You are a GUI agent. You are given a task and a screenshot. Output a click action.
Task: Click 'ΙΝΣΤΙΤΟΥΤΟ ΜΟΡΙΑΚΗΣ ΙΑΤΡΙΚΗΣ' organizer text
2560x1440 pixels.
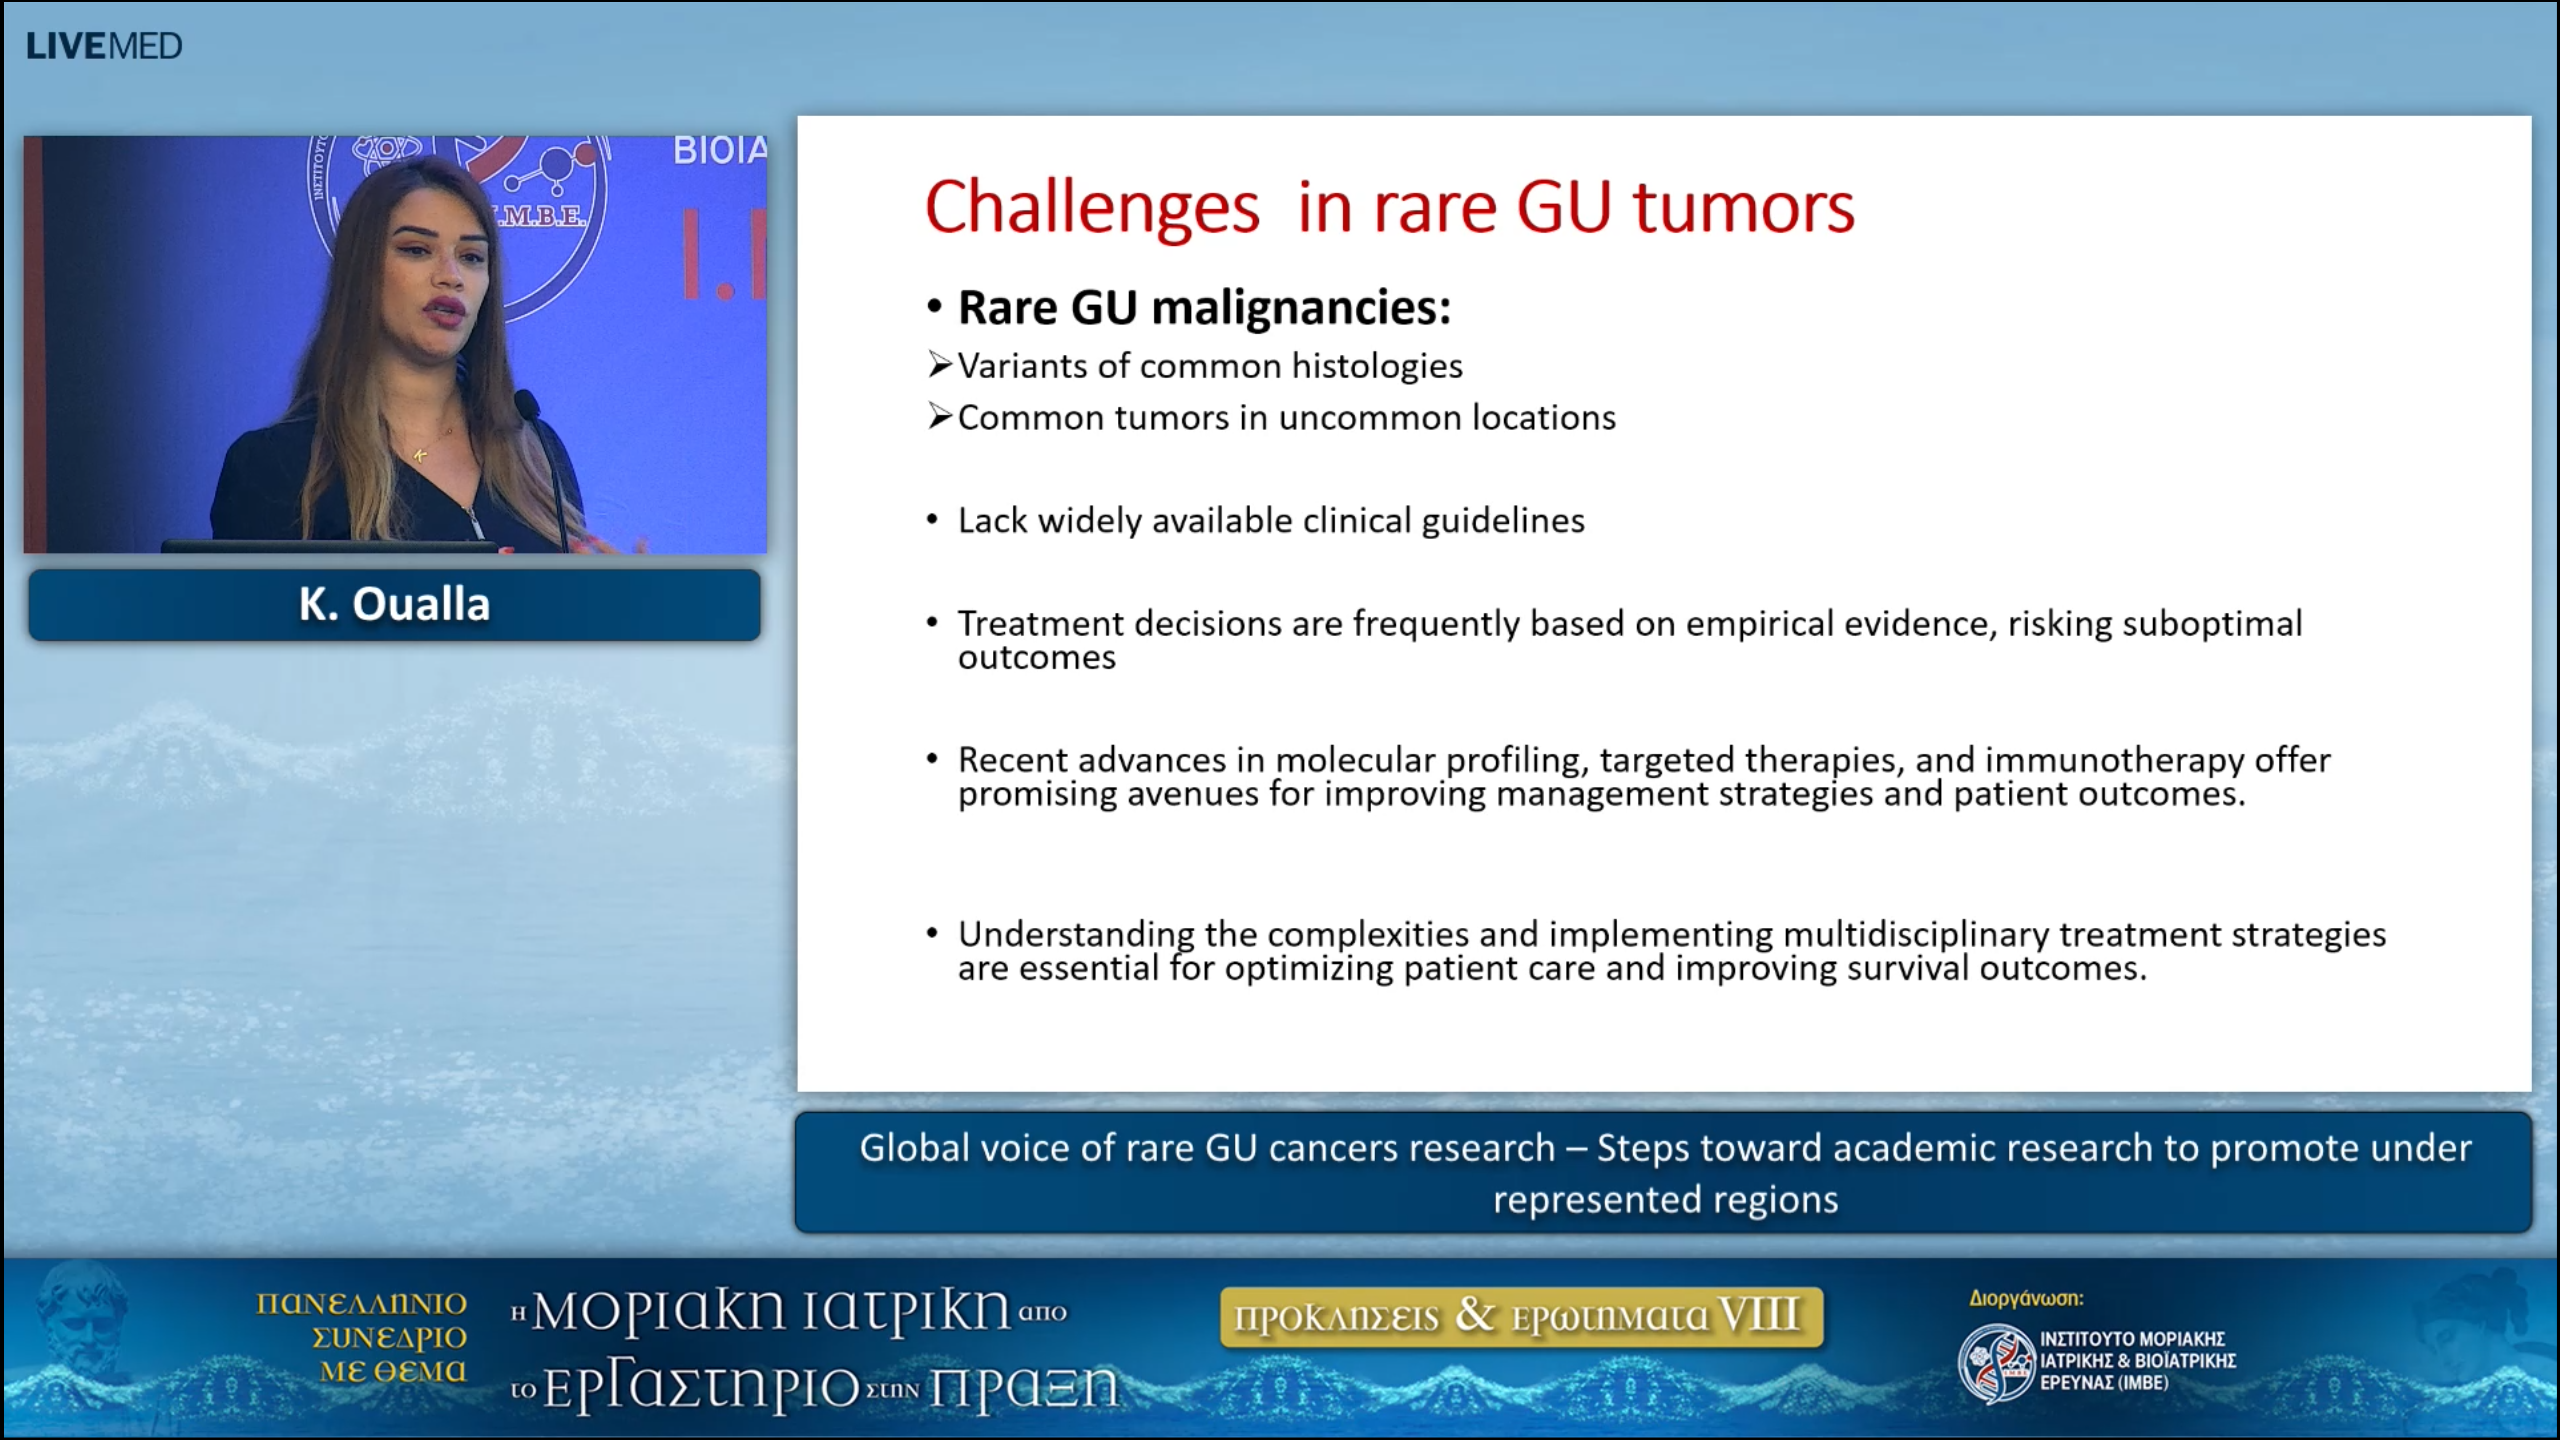pos(2137,1361)
